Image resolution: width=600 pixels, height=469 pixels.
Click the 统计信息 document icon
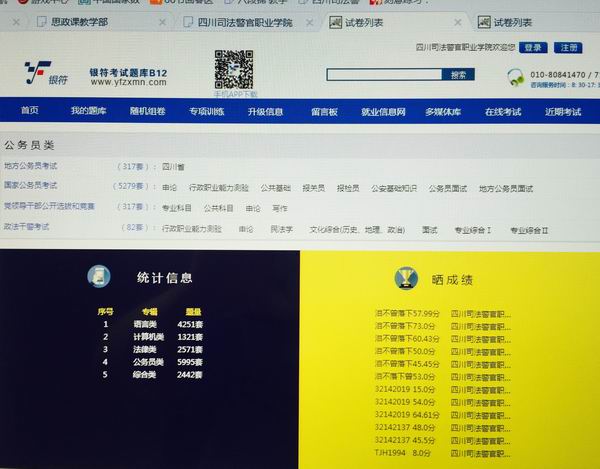(x=99, y=276)
